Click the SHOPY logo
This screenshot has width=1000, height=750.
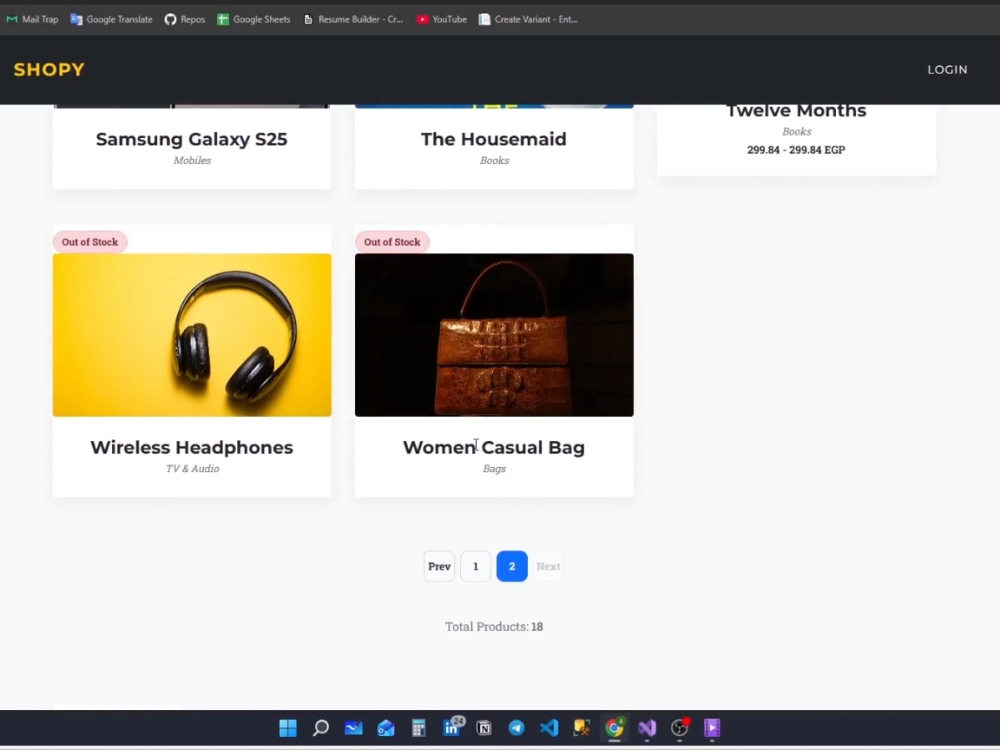coord(49,70)
